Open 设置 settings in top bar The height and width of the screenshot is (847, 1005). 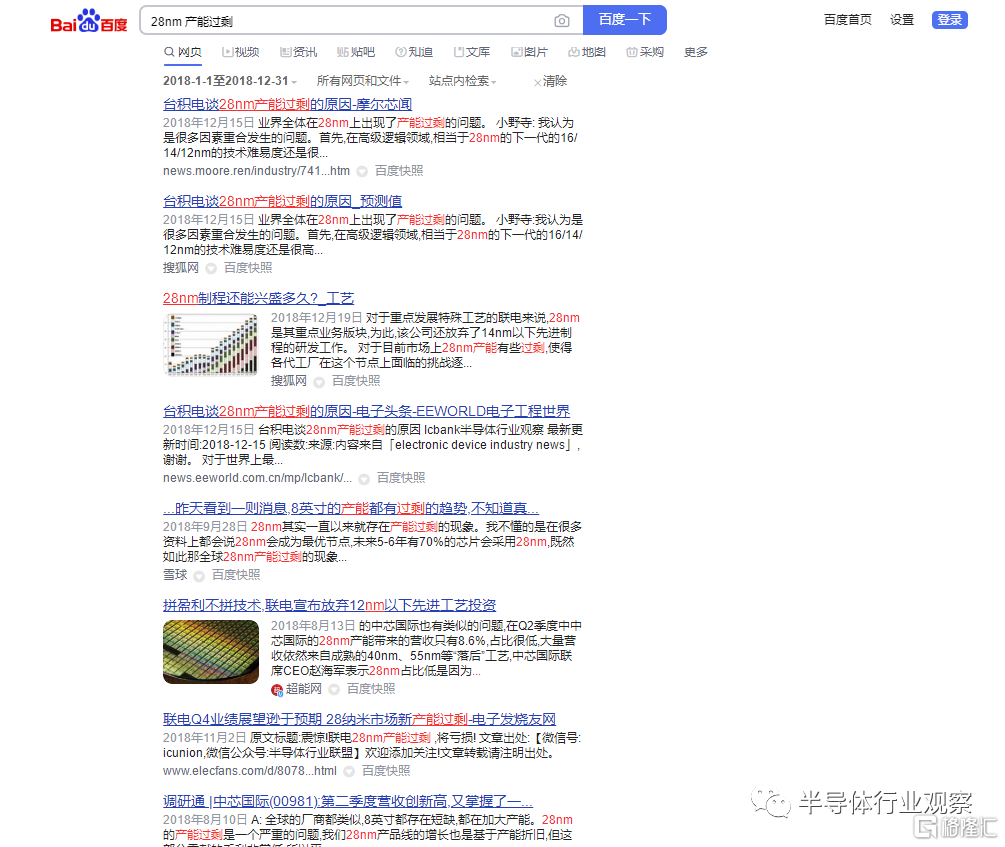pyautogui.click(x=902, y=20)
